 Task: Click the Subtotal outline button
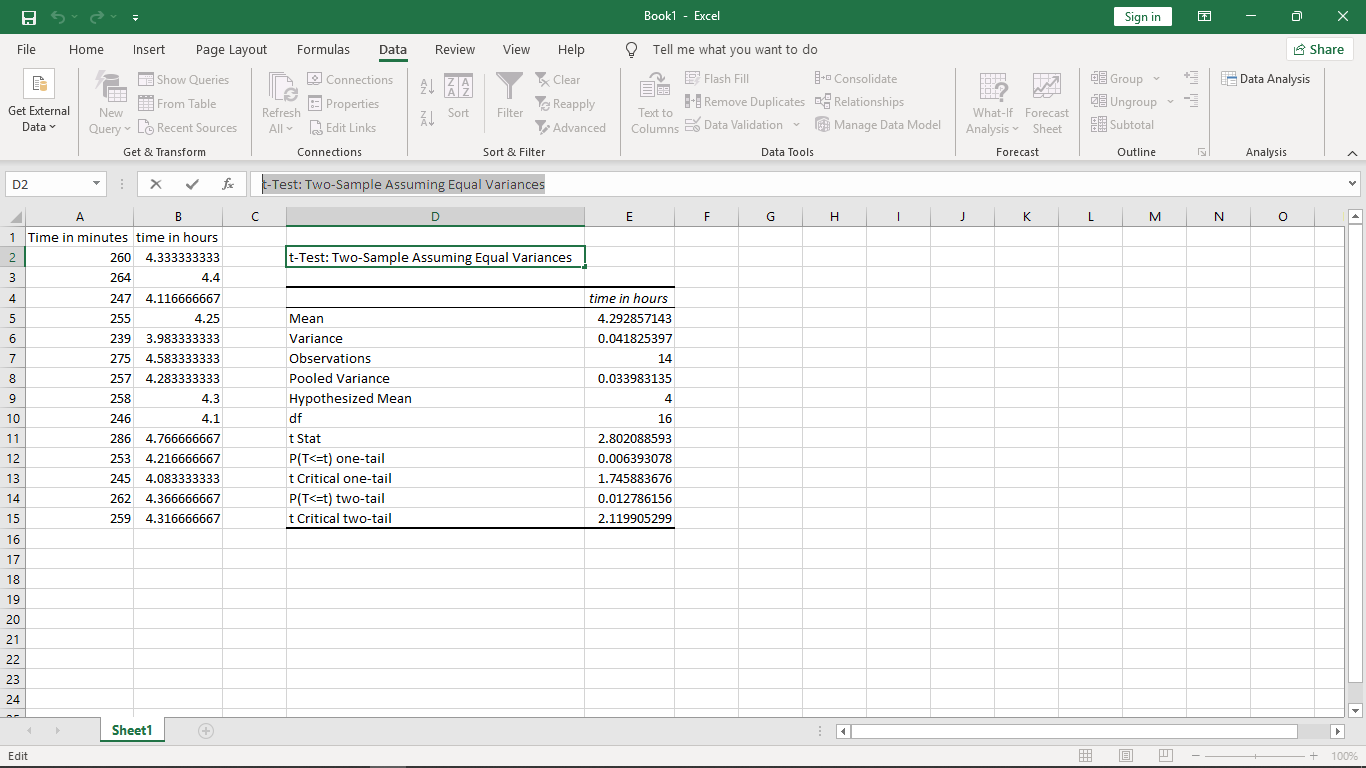(x=1122, y=125)
